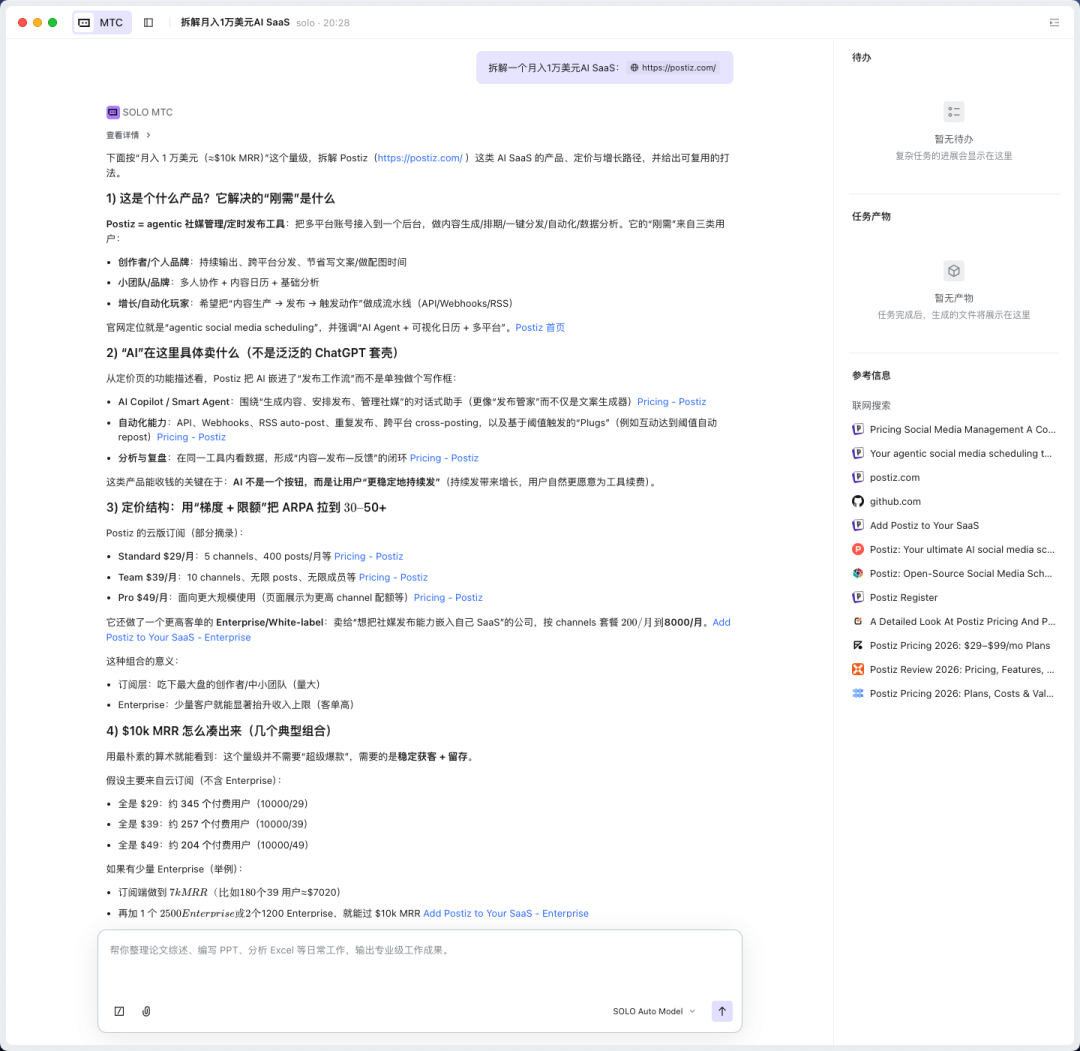Open reference "Postiz: Your ultimate AI social media sc..."

click(953, 550)
